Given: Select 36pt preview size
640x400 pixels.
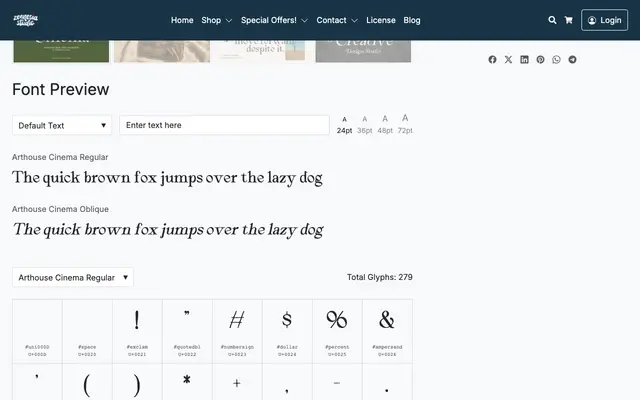Looking at the screenshot, I should [364, 125].
